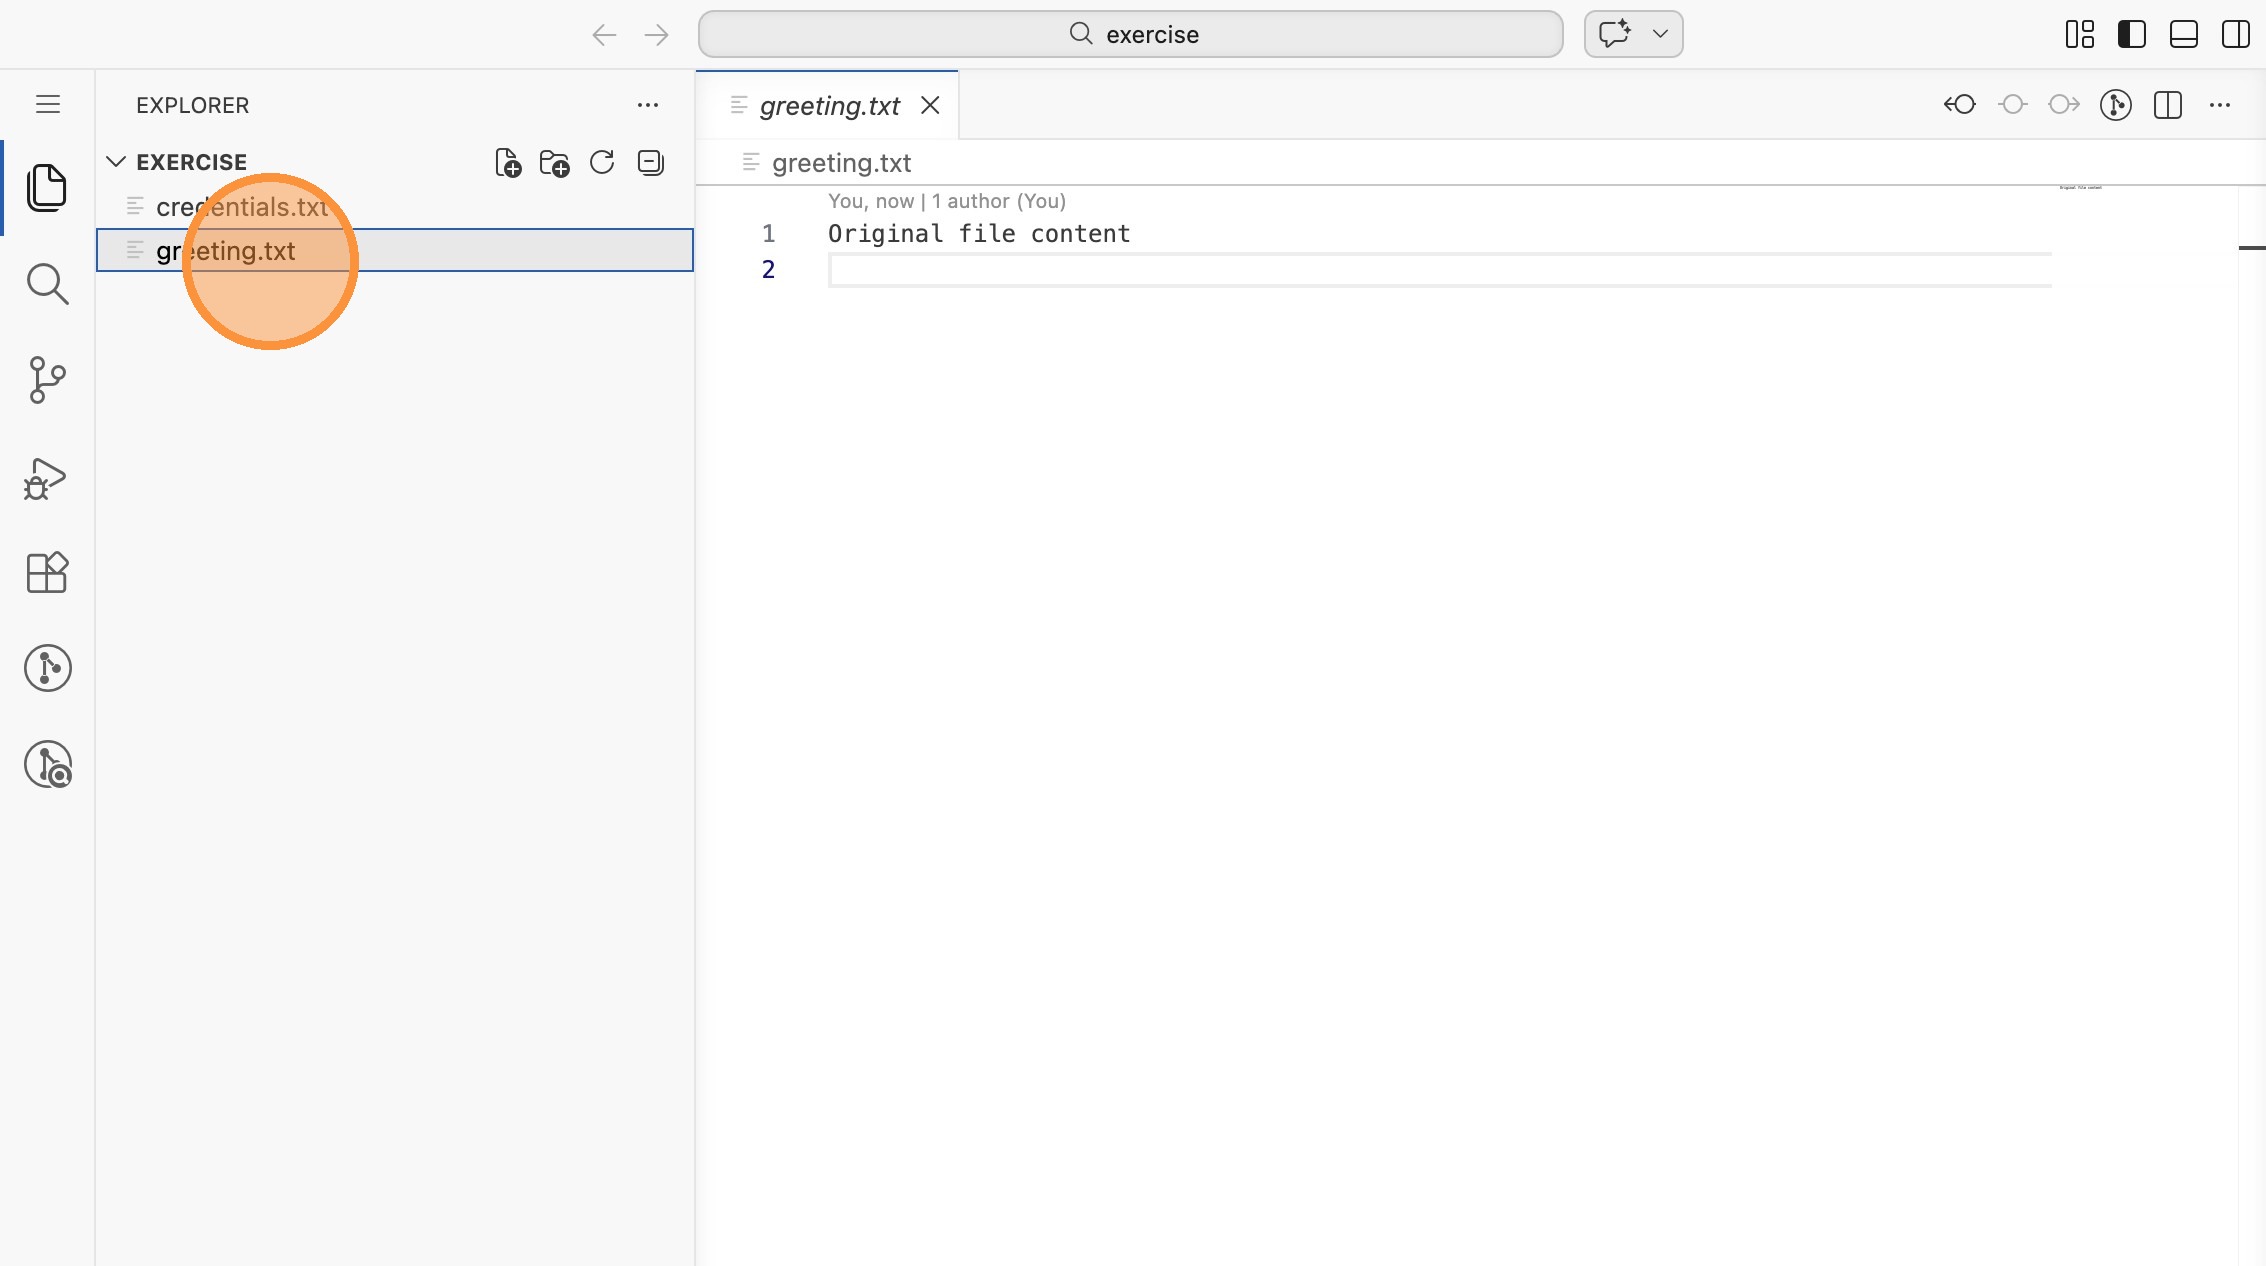The width and height of the screenshot is (2266, 1266).
Task: Click New File icon in Explorer
Action: coord(508,163)
